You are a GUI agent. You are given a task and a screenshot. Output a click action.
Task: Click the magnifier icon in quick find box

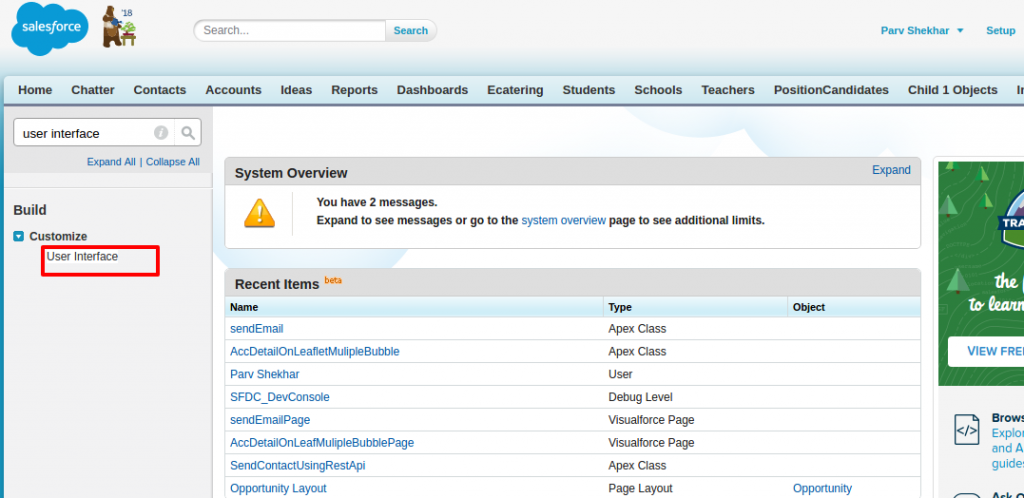pyautogui.click(x=188, y=133)
